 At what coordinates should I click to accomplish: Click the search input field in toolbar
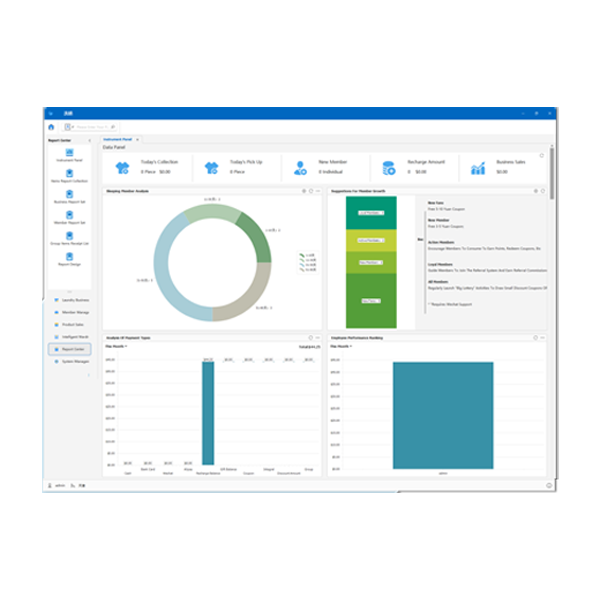[x=88, y=127]
